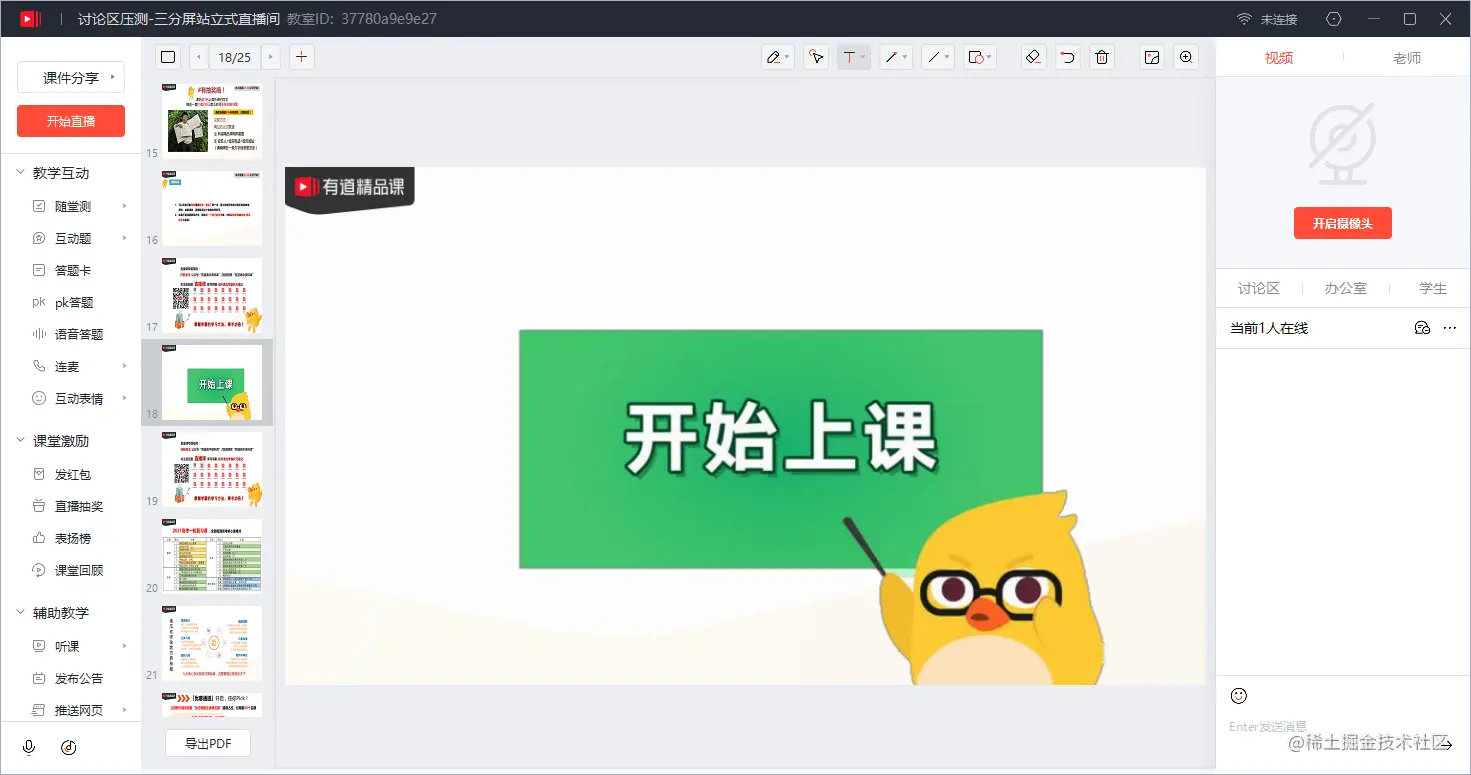Switch to the 老师 tab
This screenshot has width=1471, height=775.
[1406, 57]
